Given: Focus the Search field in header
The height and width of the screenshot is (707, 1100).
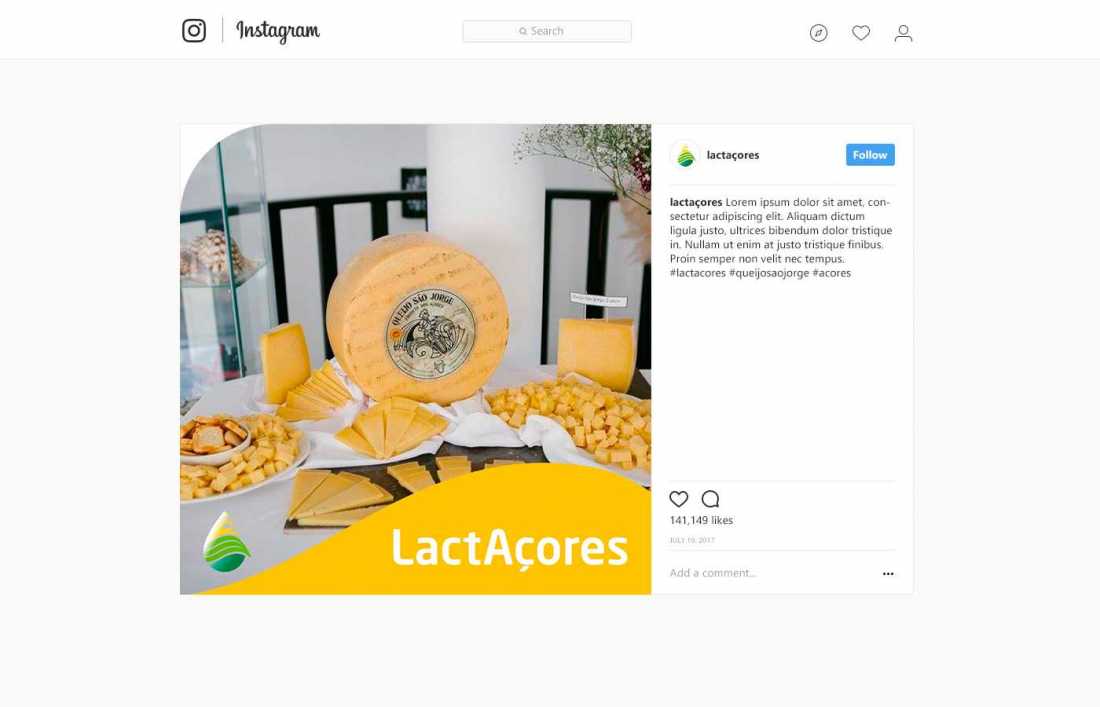Looking at the screenshot, I should point(546,31).
